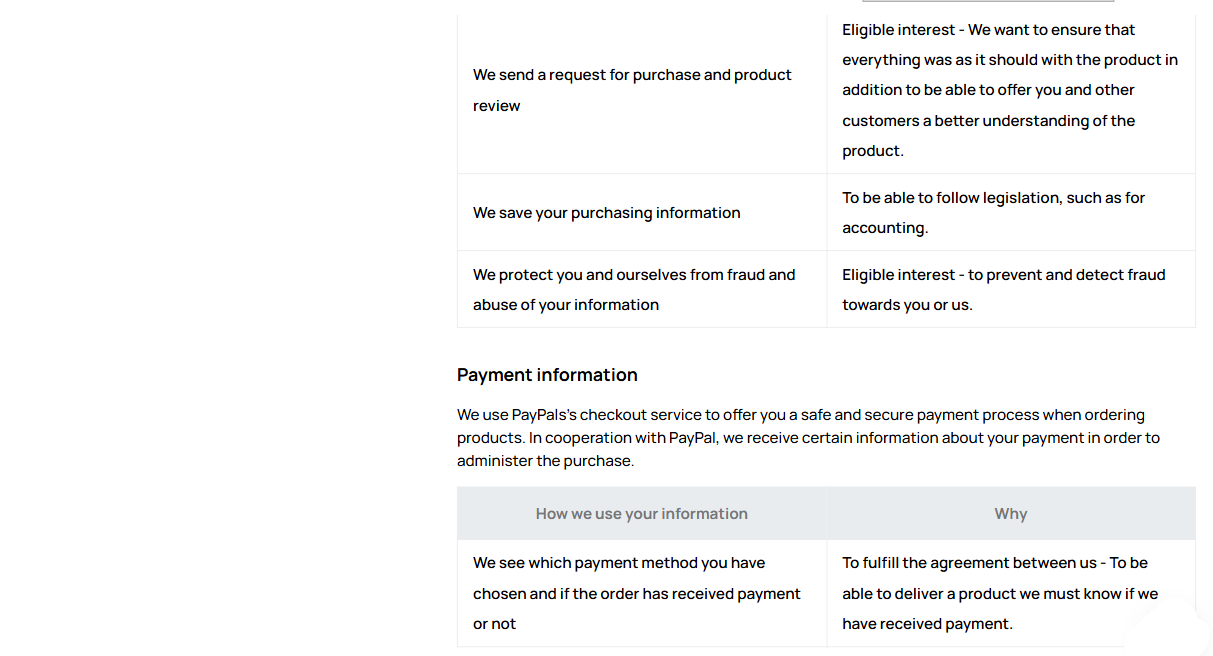The width and height of the screenshot is (1213, 656).
Task: Click the word "accounting." in the table
Action: click(x=885, y=228)
